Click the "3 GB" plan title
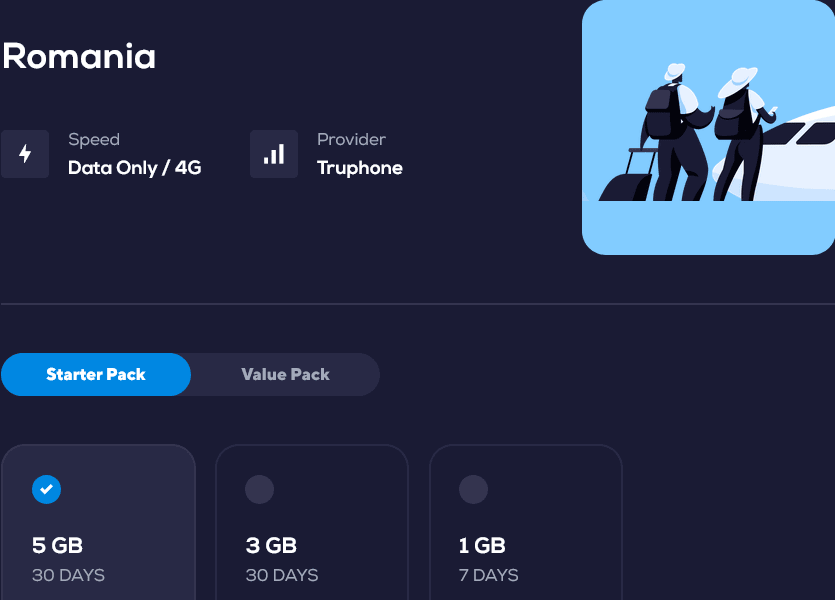 (x=271, y=545)
